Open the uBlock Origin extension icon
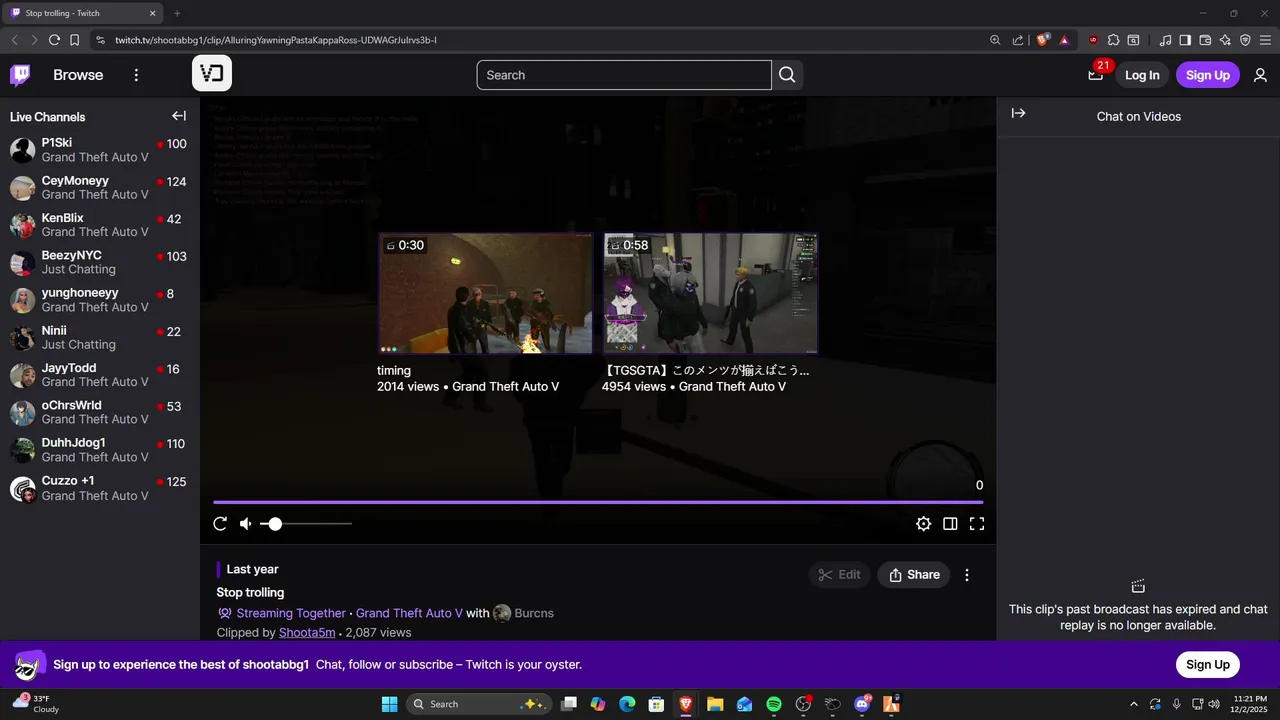Screen dimensions: 1280x720 (x=1093, y=40)
